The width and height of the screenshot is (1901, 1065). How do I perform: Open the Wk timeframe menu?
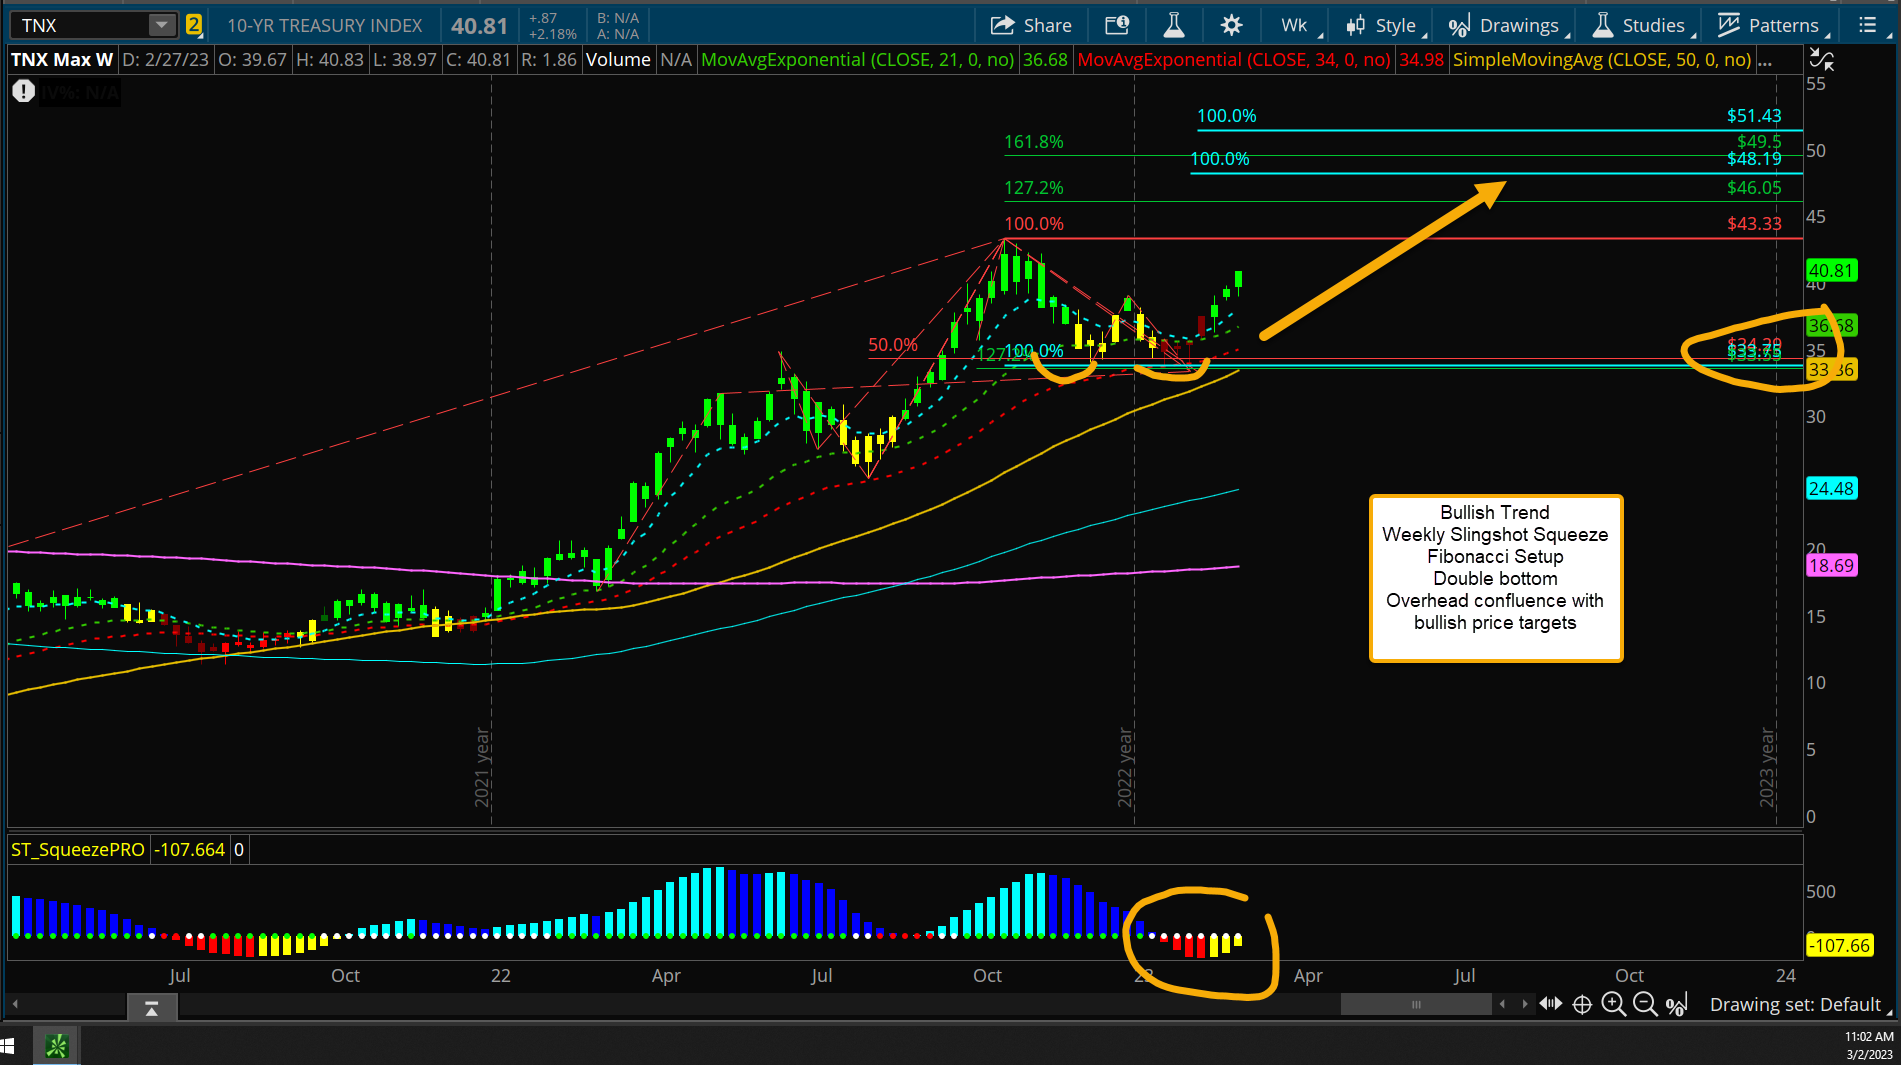pos(1293,25)
